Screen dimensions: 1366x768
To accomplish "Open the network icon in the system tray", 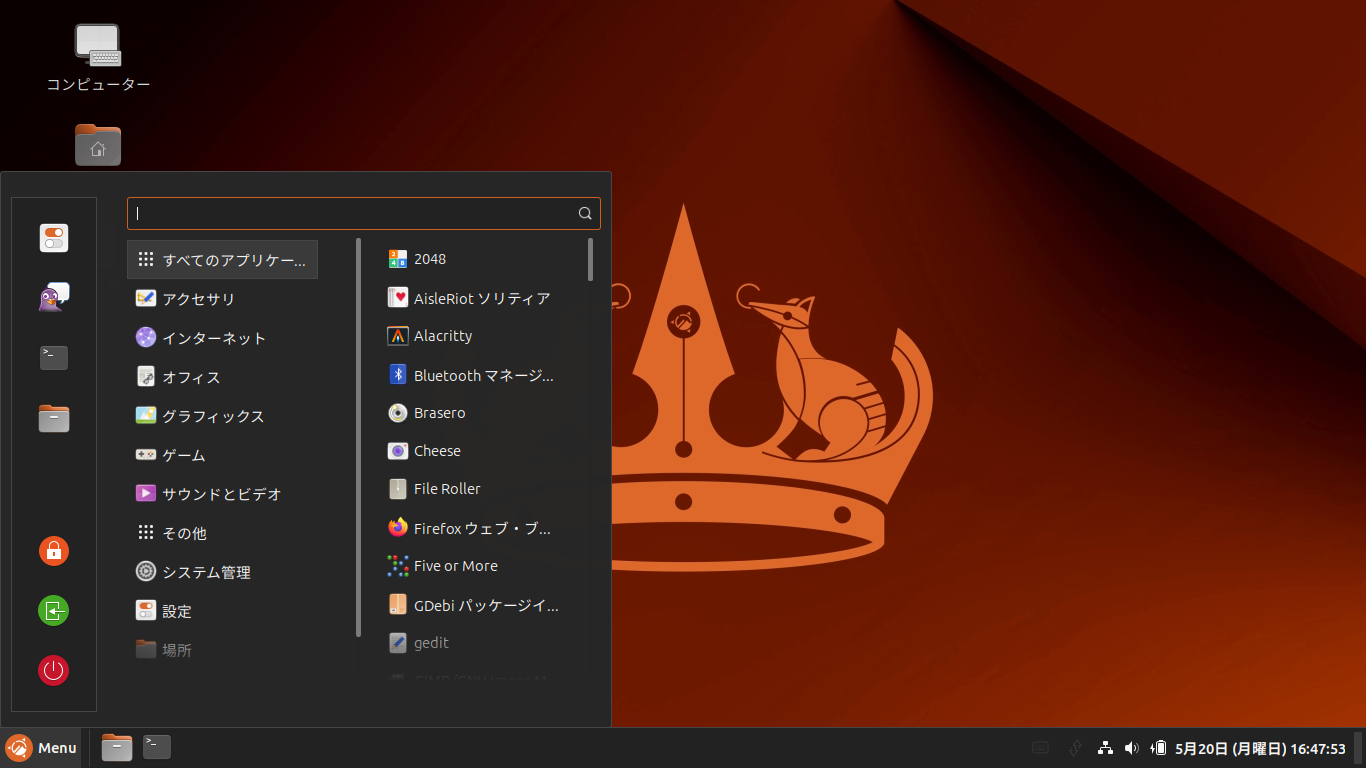I will click(1105, 747).
